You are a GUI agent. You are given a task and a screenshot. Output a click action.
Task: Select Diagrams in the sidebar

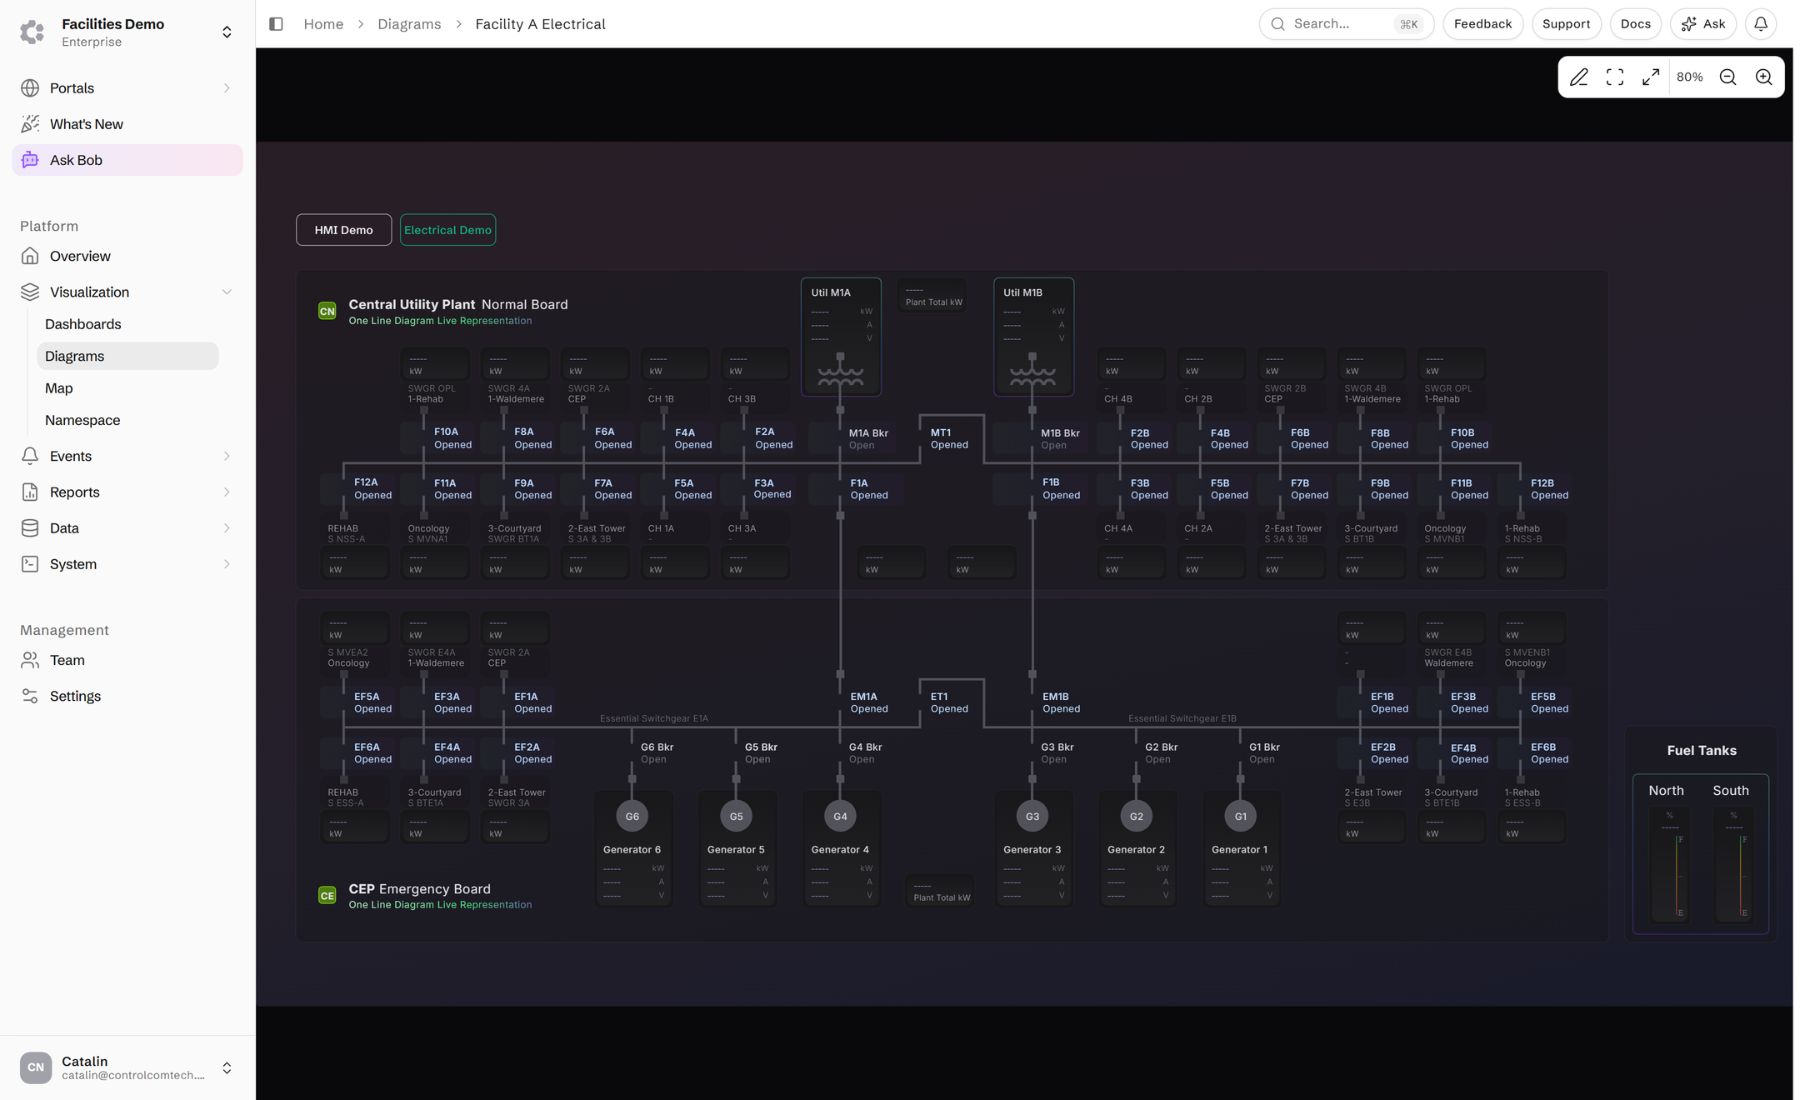tap(128, 357)
